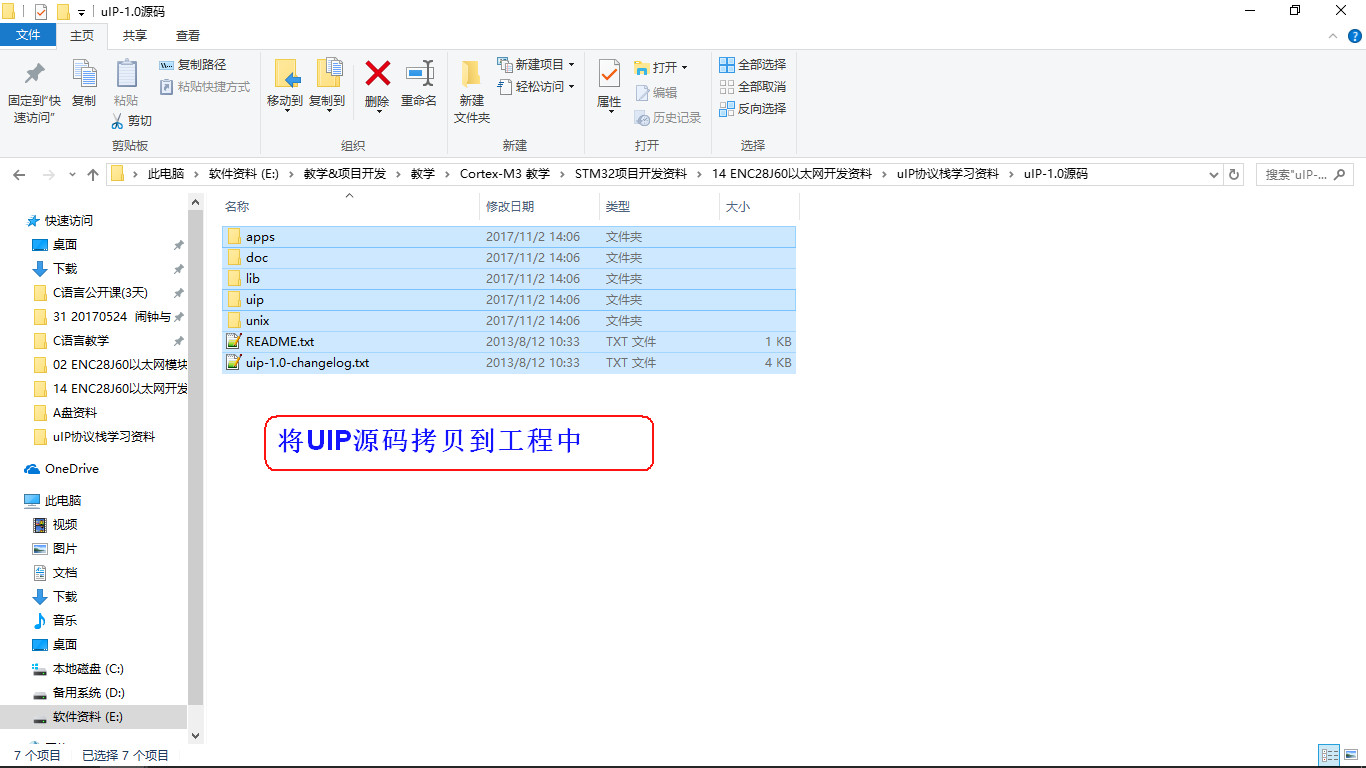The height and width of the screenshot is (768, 1366).
Task: Switch to large icons view at bottom right
Action: 1351,755
